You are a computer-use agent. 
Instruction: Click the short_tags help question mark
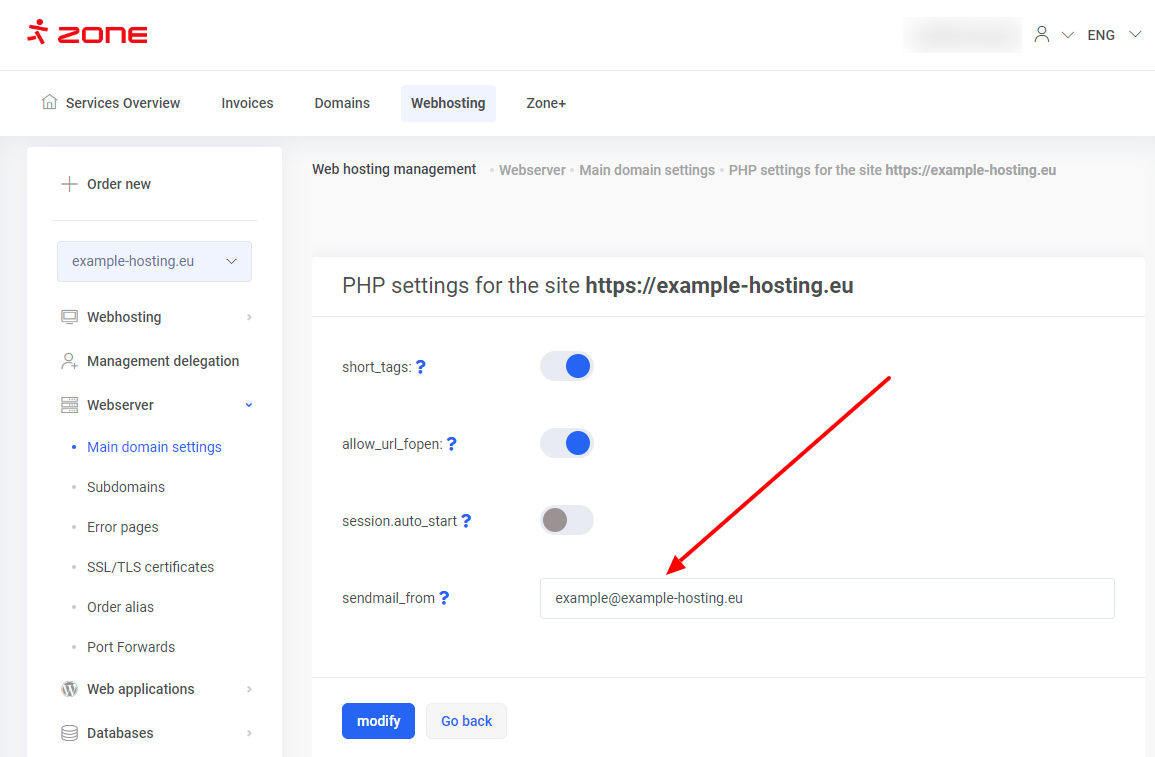click(x=421, y=367)
